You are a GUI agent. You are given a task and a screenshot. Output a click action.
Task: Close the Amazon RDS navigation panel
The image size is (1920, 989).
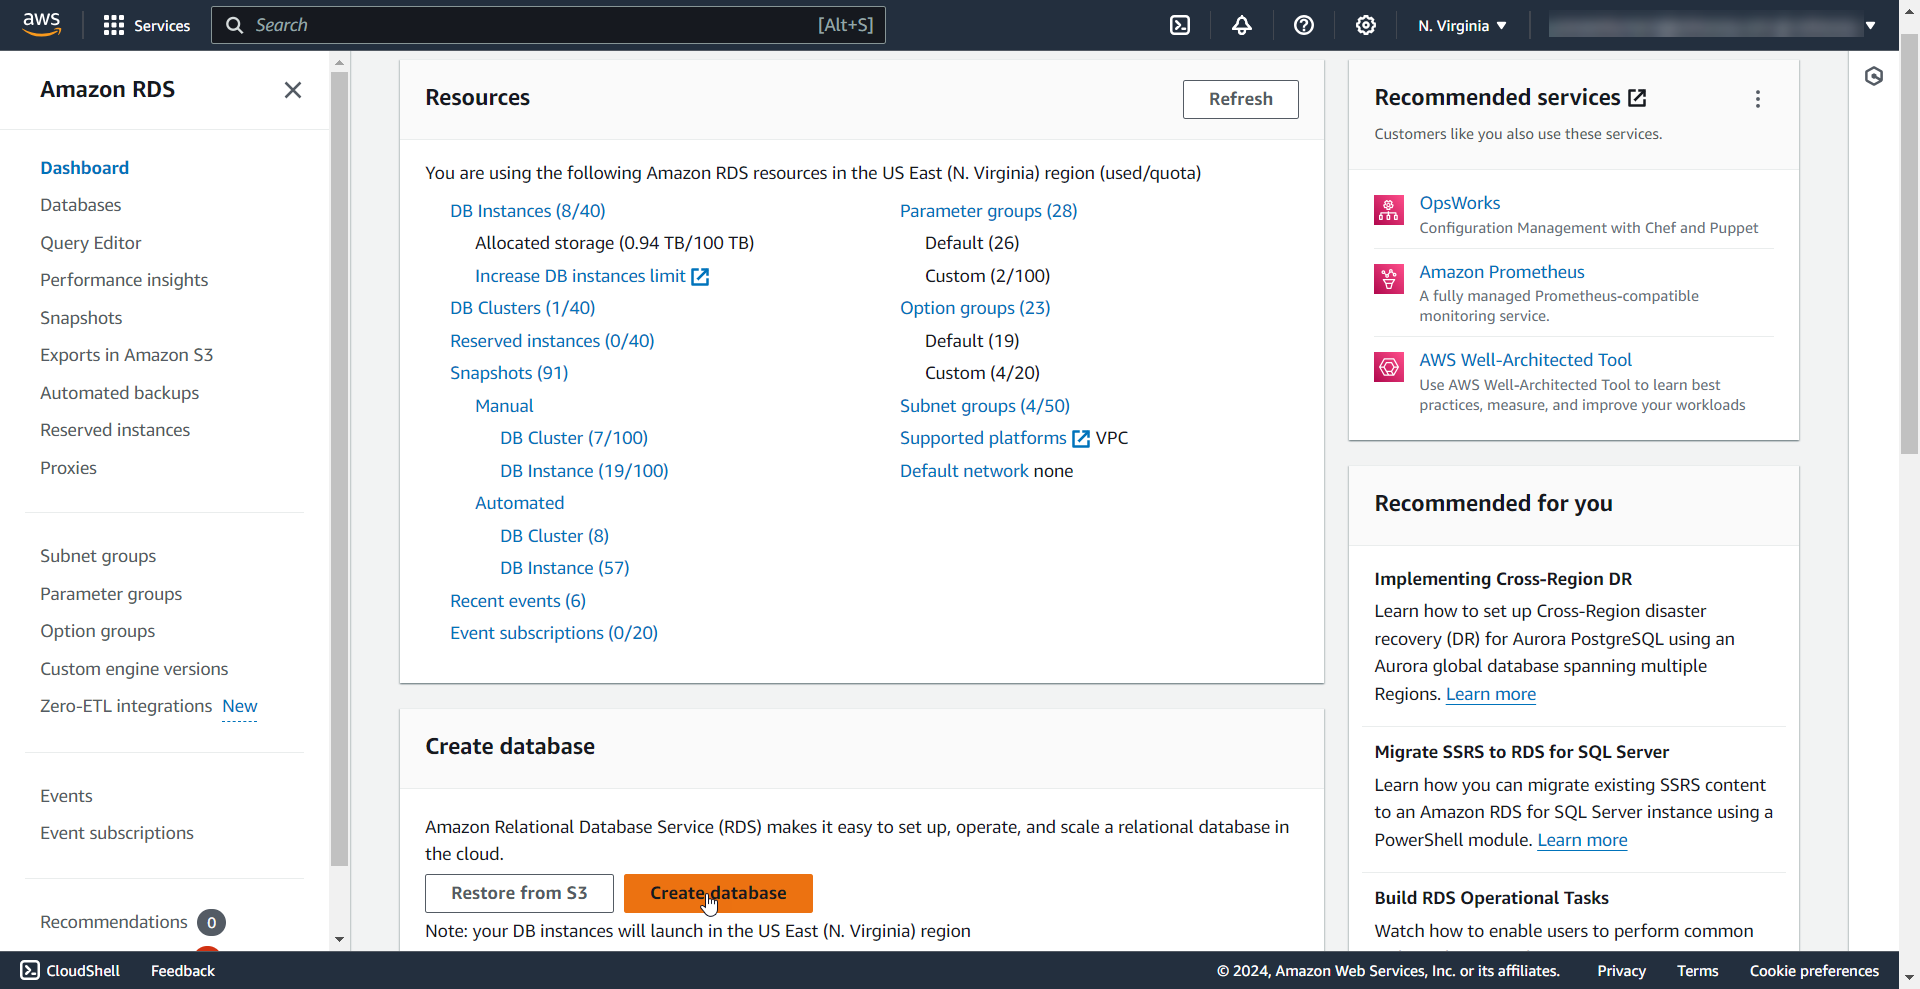click(x=293, y=90)
